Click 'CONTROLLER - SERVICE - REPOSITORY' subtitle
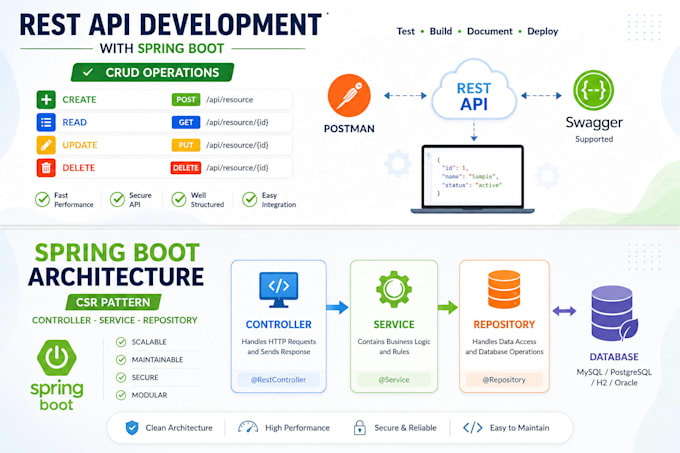This screenshot has height=453, width=680. [x=114, y=320]
